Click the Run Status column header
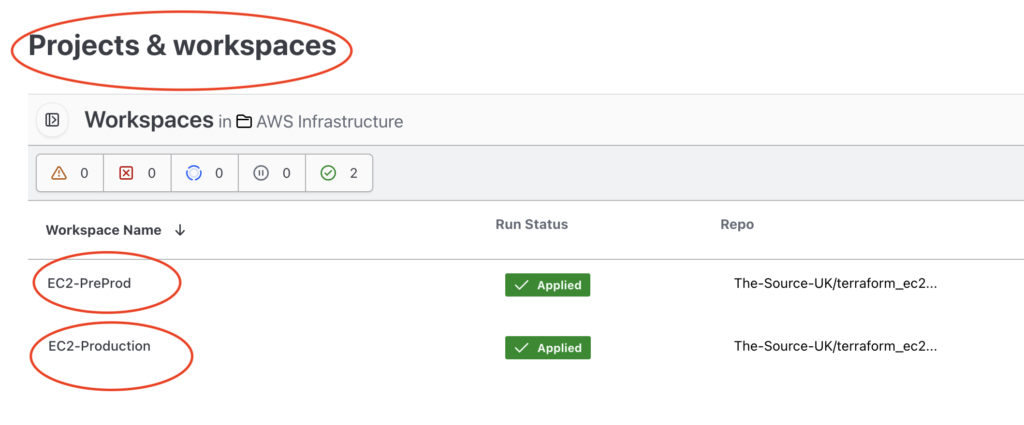Viewport: 1024px width, 425px height. click(x=532, y=225)
